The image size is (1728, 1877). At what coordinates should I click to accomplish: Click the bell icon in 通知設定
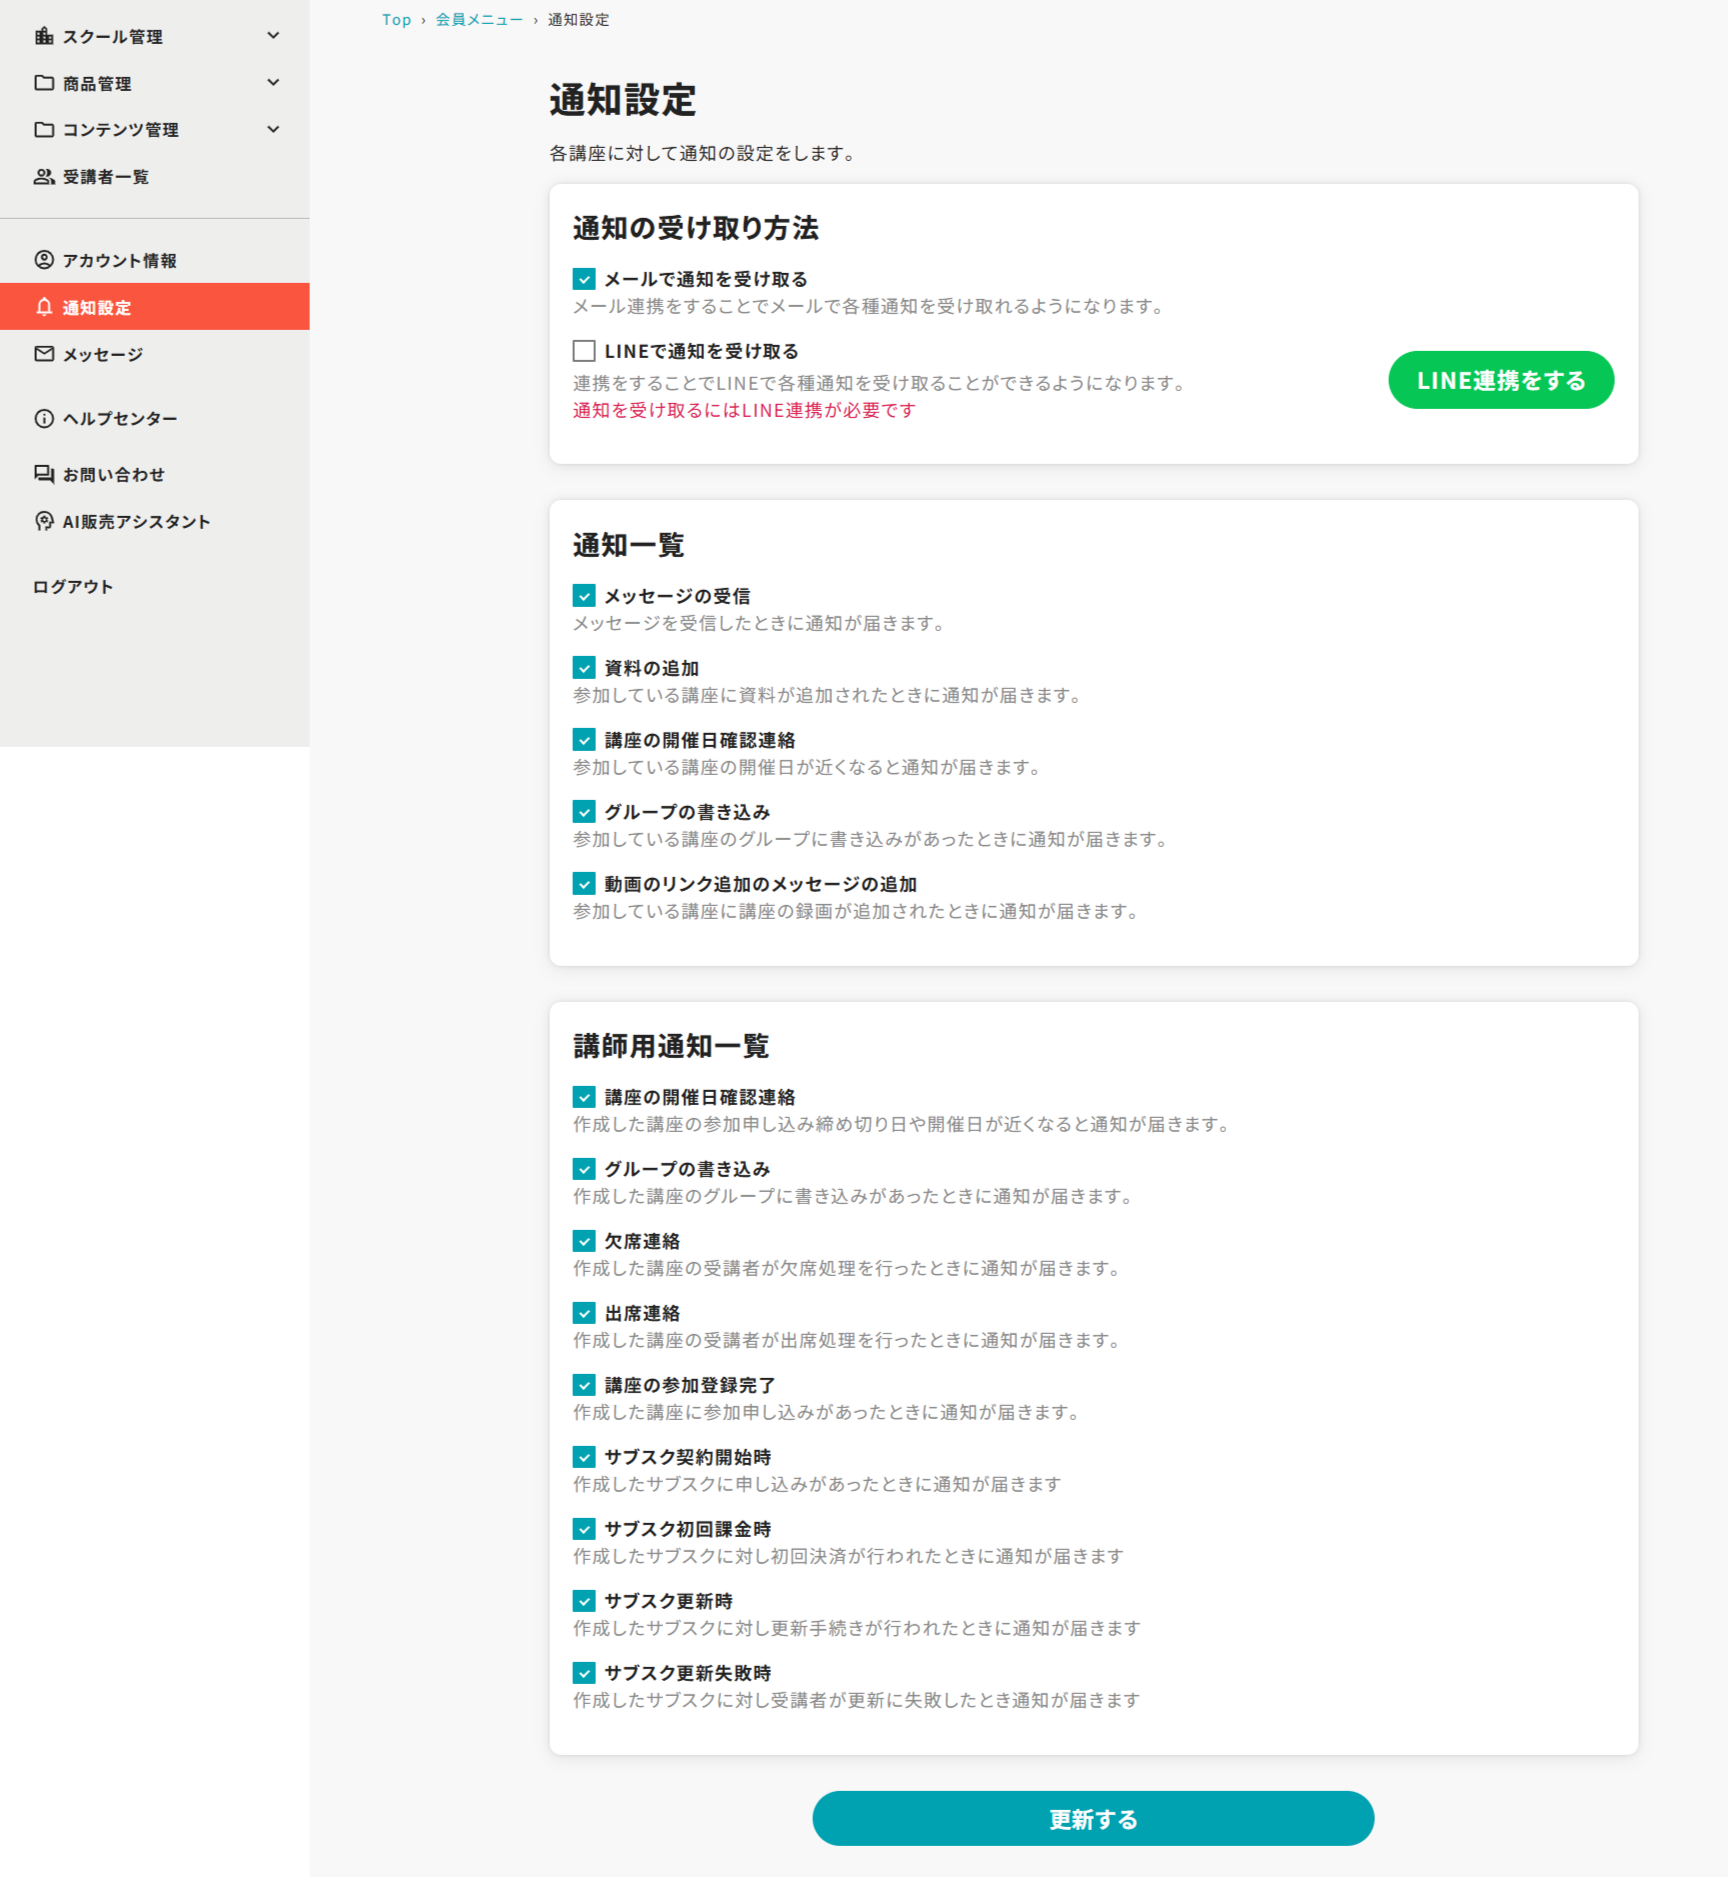pos(44,307)
